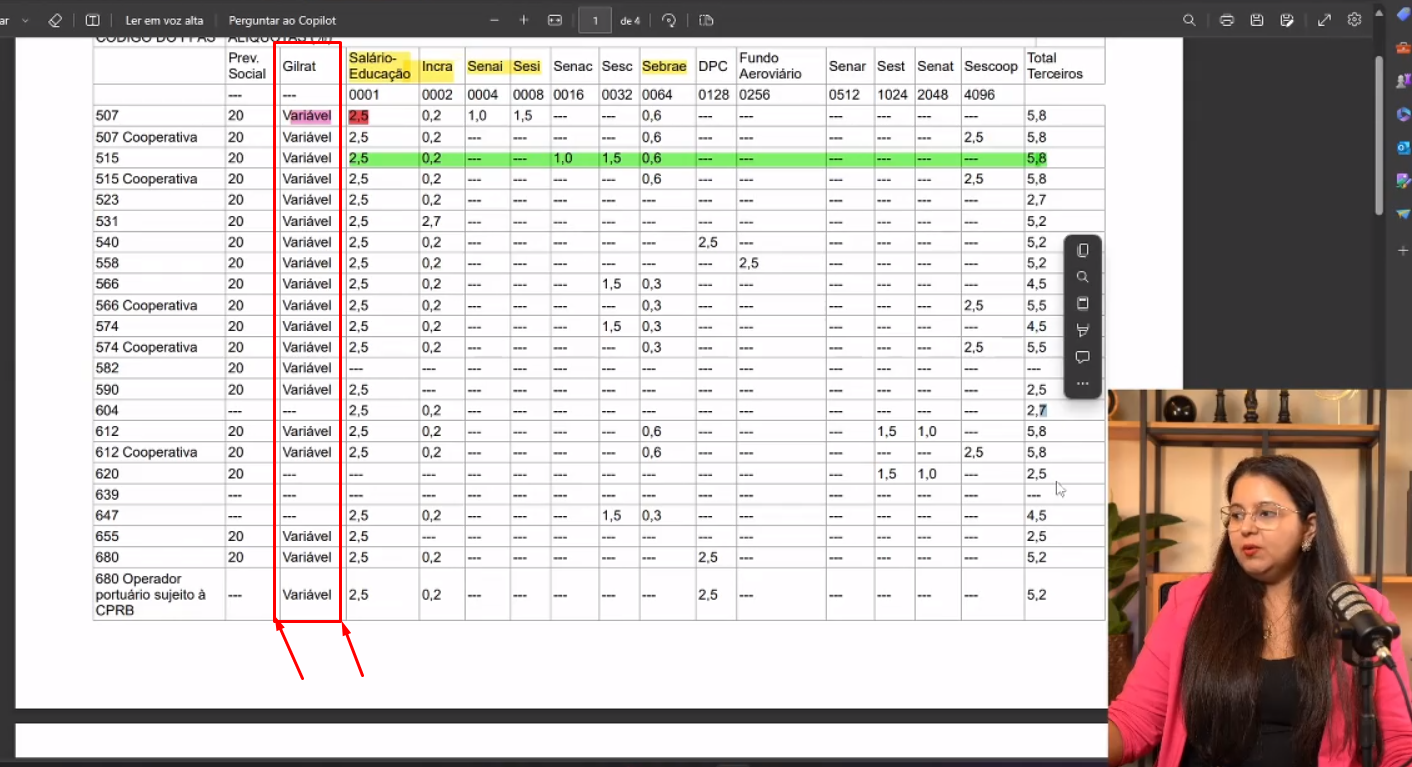Search selected text from the floating mini toolbar

coord(1082,277)
